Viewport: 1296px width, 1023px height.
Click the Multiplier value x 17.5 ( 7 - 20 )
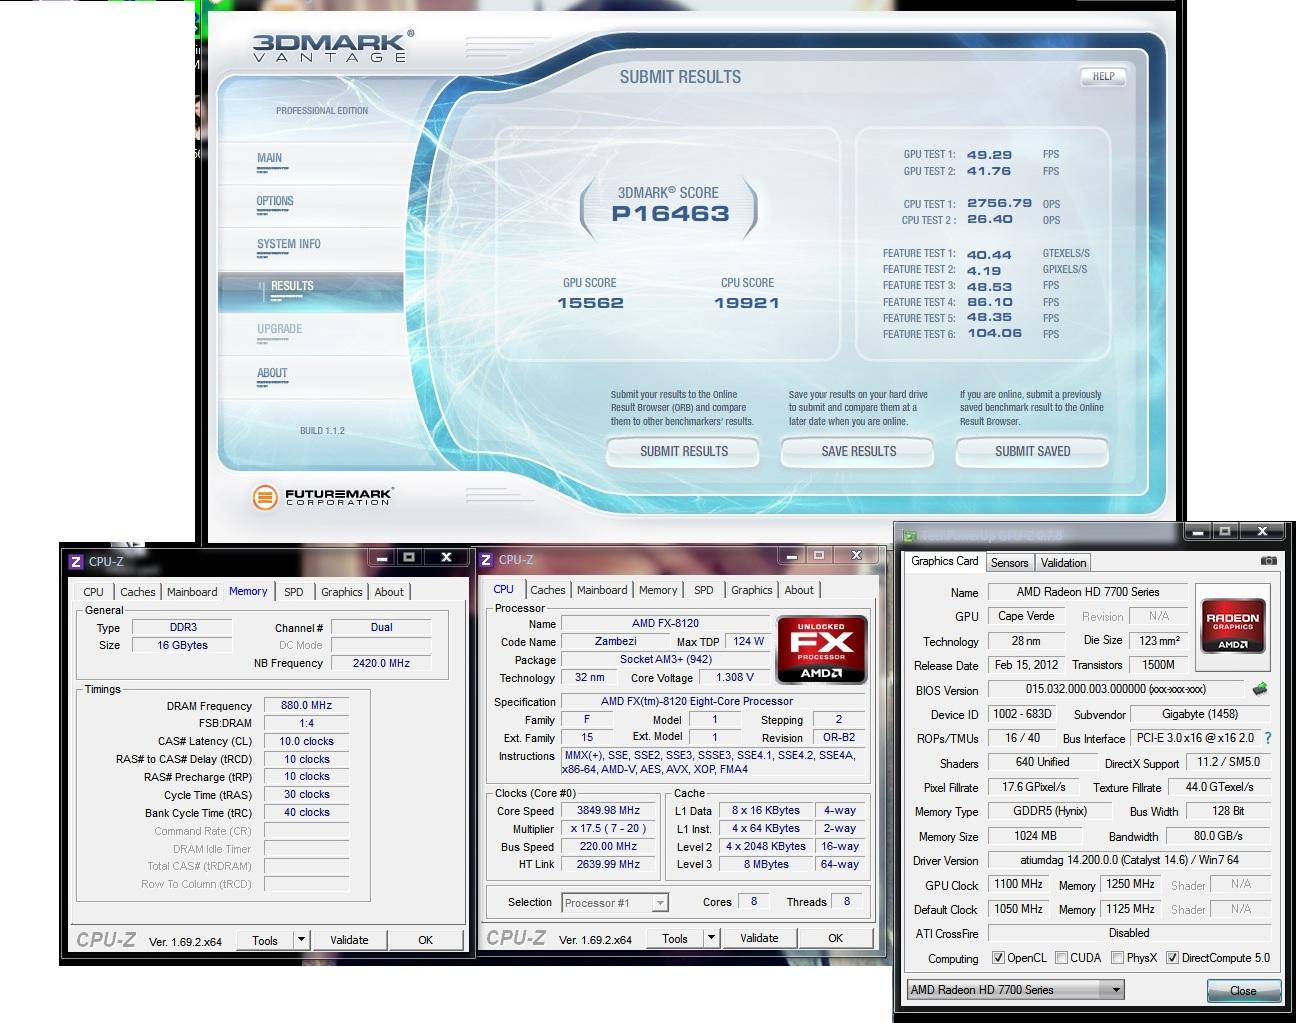coord(608,829)
